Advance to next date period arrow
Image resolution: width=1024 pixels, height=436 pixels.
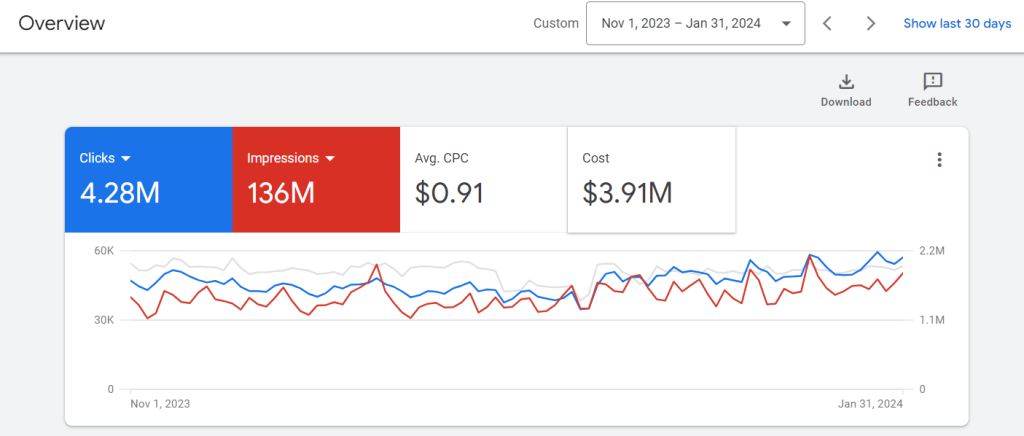[870, 24]
